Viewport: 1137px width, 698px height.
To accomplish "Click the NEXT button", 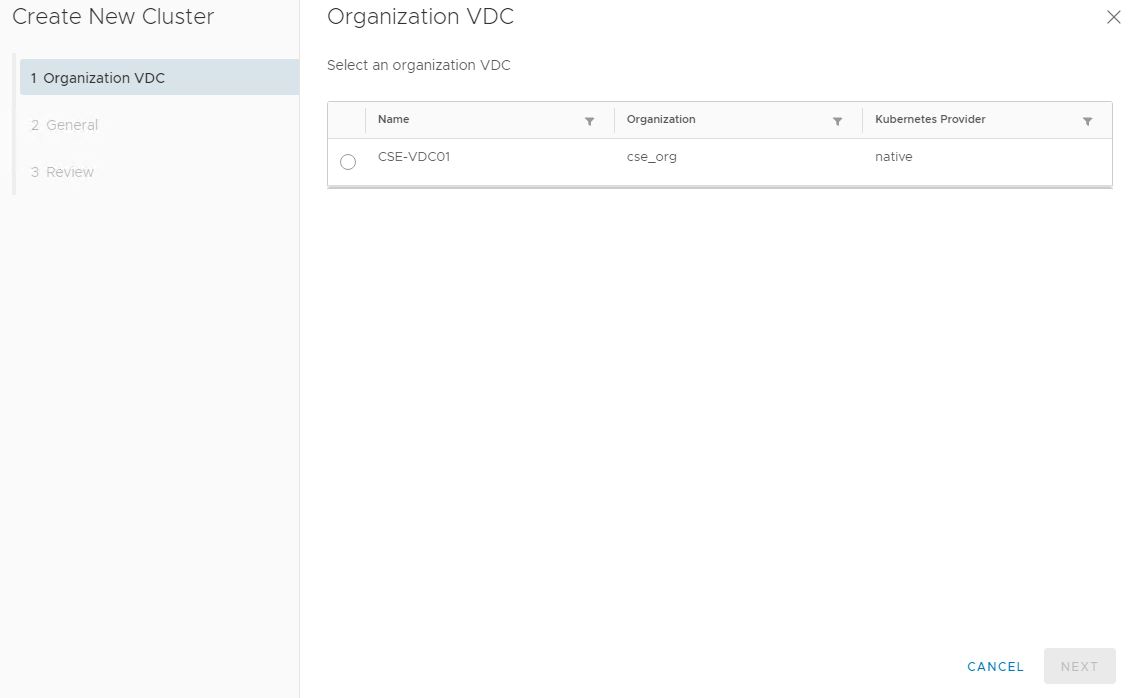I will [x=1079, y=666].
